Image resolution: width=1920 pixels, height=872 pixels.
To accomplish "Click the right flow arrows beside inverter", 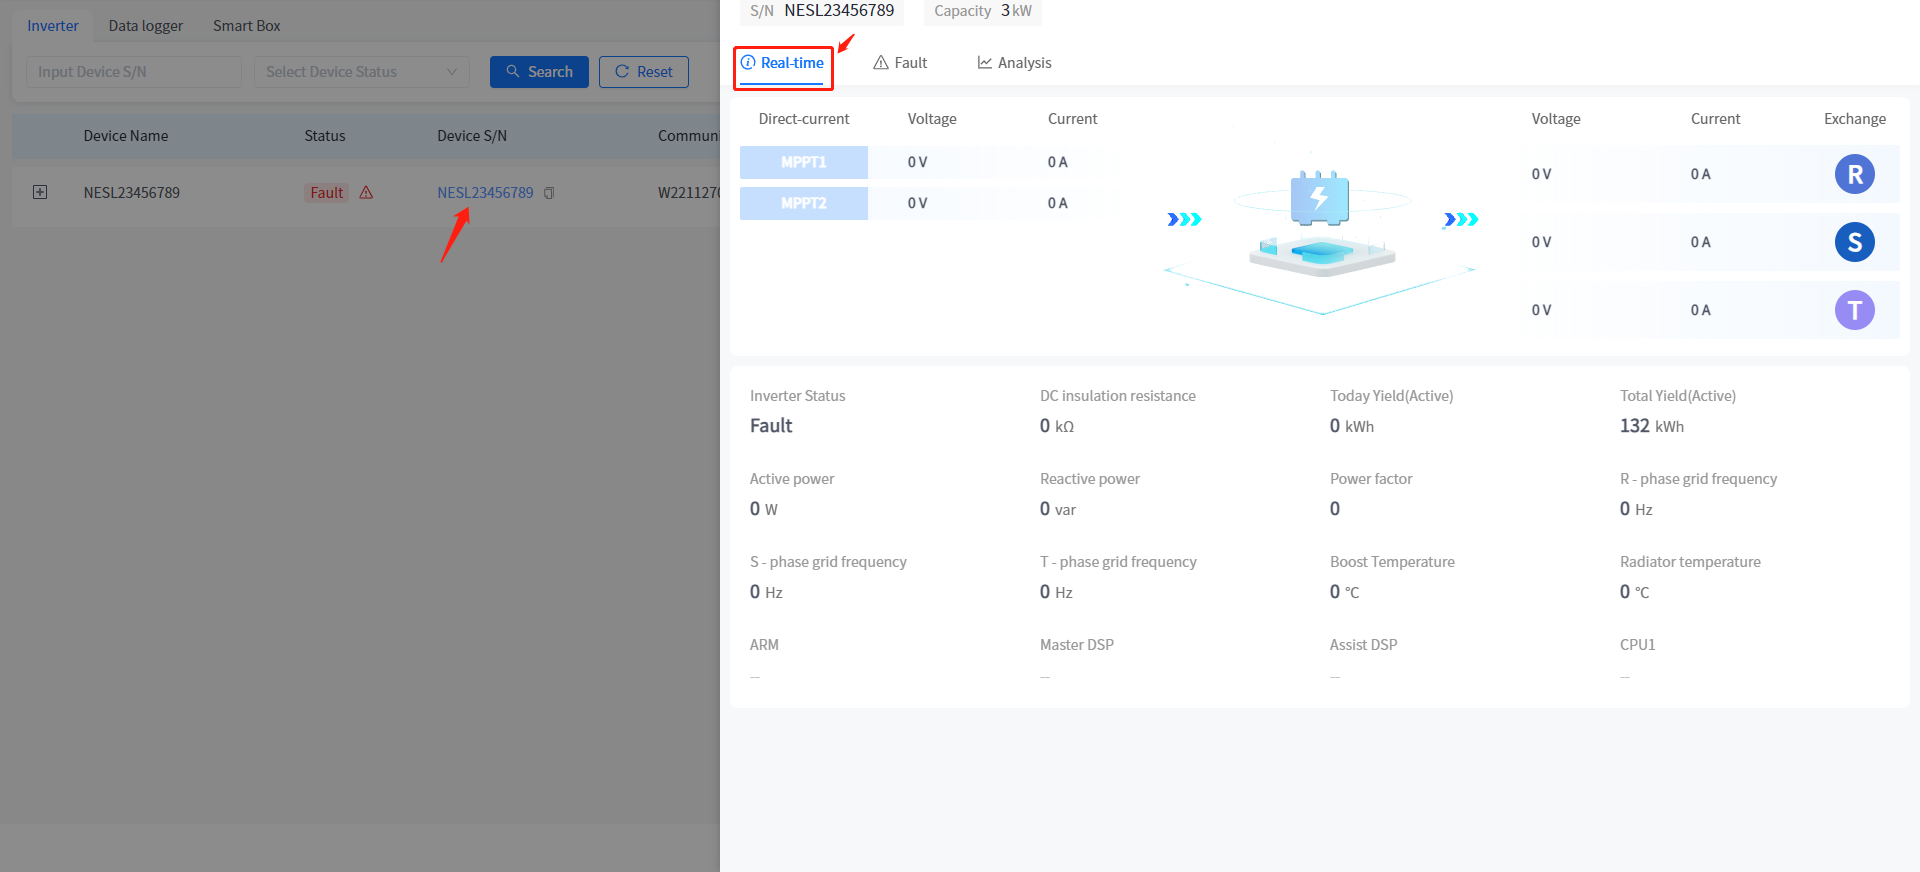I will click(x=1461, y=219).
